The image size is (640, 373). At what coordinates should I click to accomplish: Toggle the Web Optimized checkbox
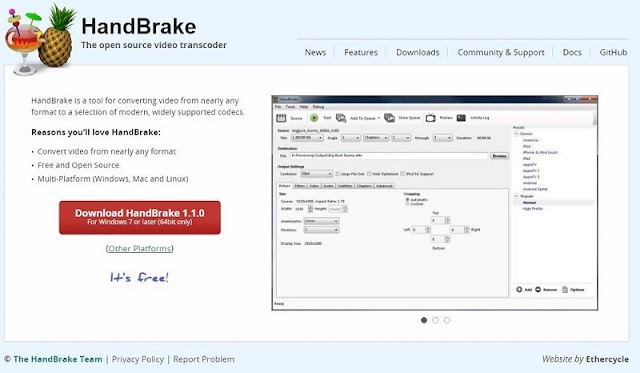coord(369,174)
